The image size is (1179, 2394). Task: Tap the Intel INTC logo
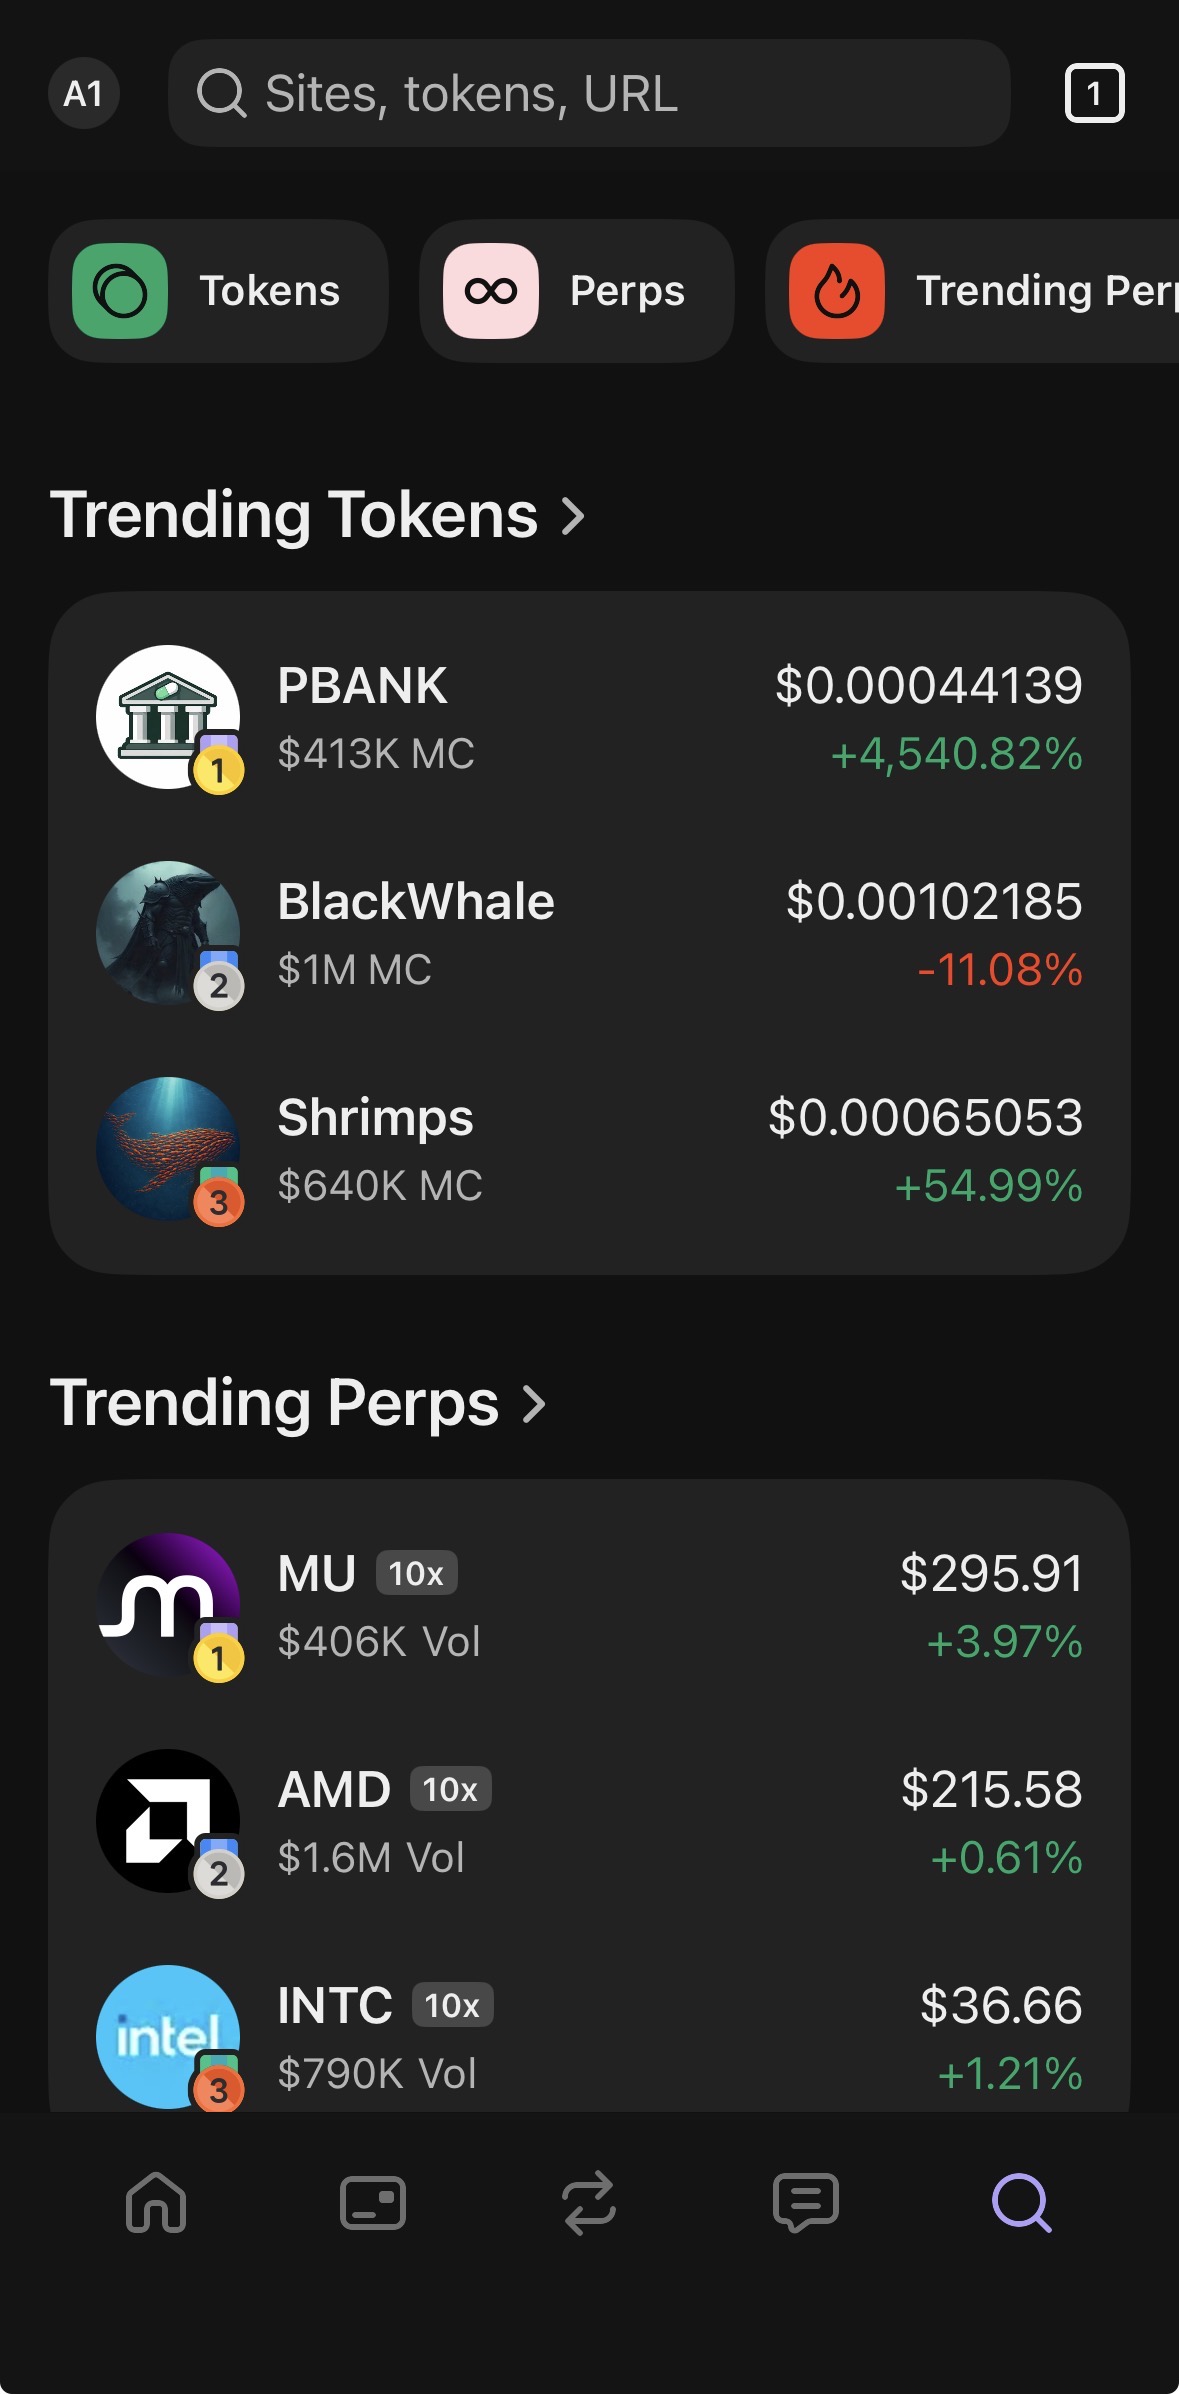coord(168,2036)
